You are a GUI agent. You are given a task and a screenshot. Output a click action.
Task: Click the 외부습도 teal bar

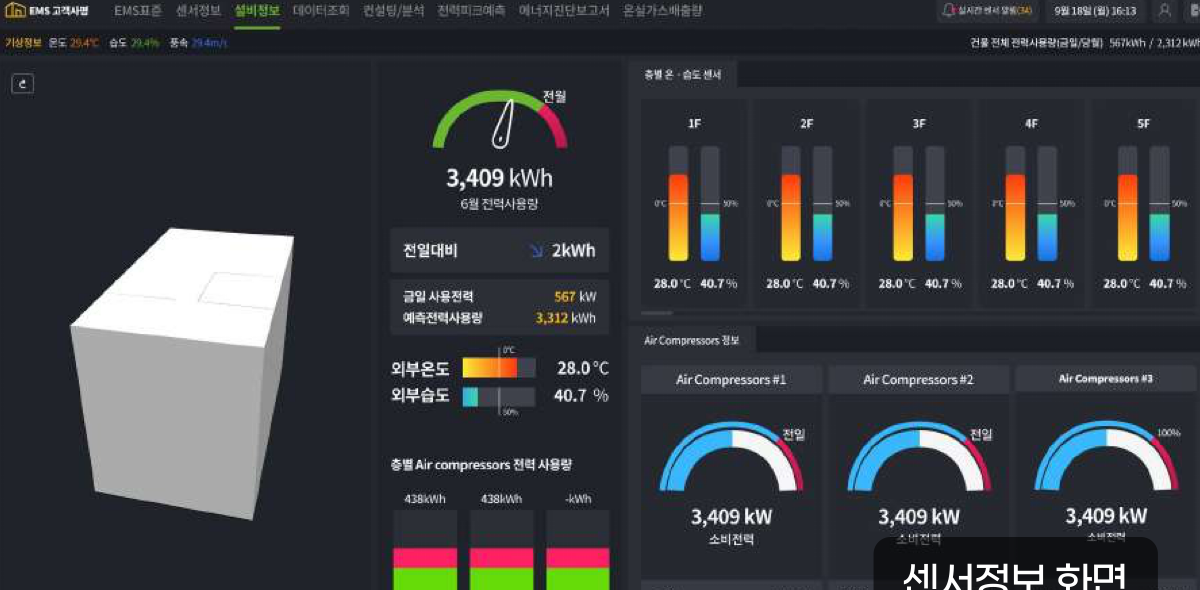[470, 397]
